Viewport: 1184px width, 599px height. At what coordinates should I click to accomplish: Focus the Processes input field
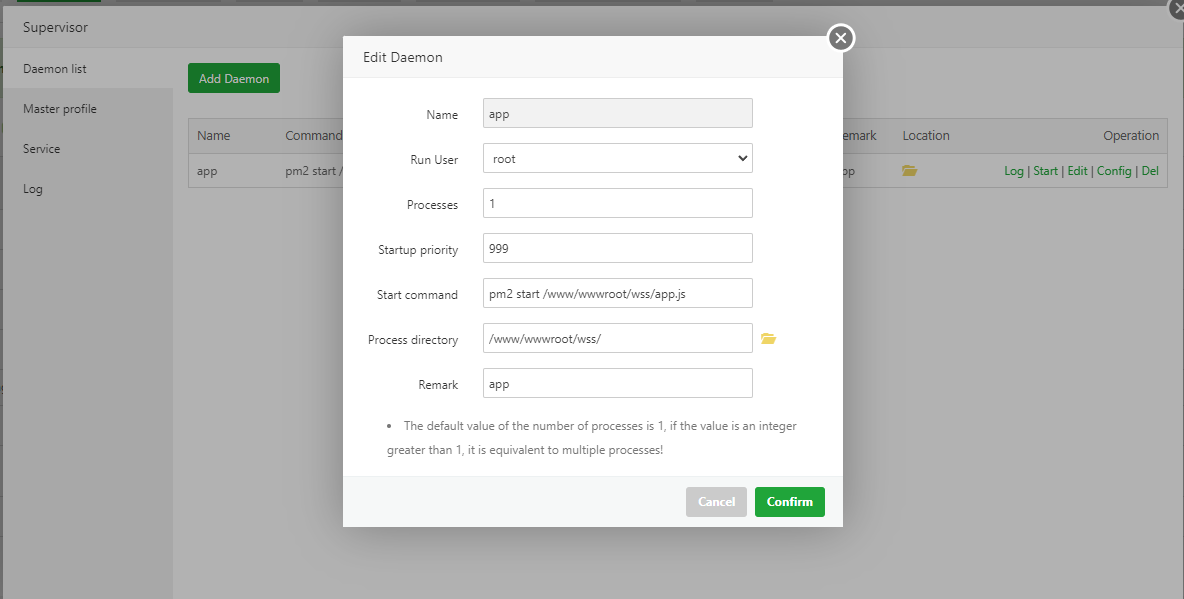pyautogui.click(x=617, y=203)
